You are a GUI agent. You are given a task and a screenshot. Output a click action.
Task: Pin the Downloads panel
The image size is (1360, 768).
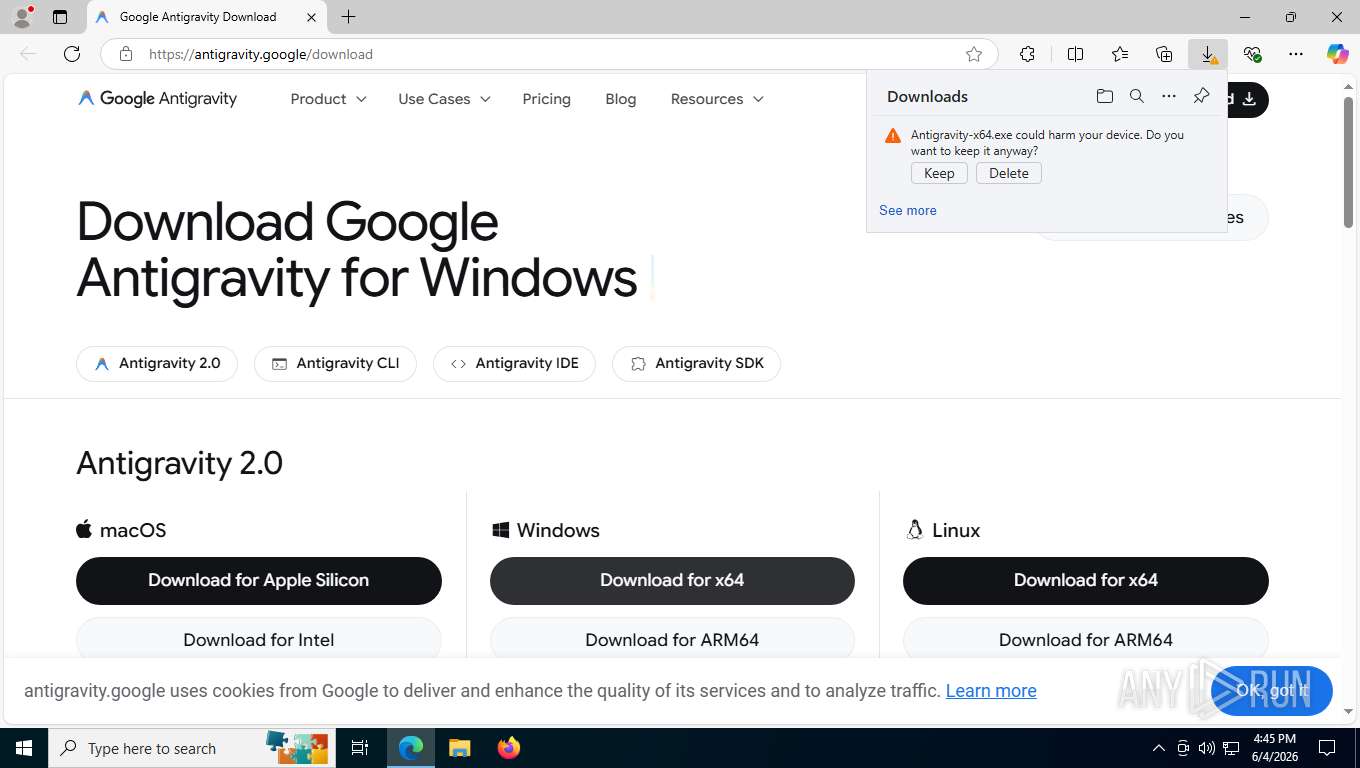(x=1201, y=96)
